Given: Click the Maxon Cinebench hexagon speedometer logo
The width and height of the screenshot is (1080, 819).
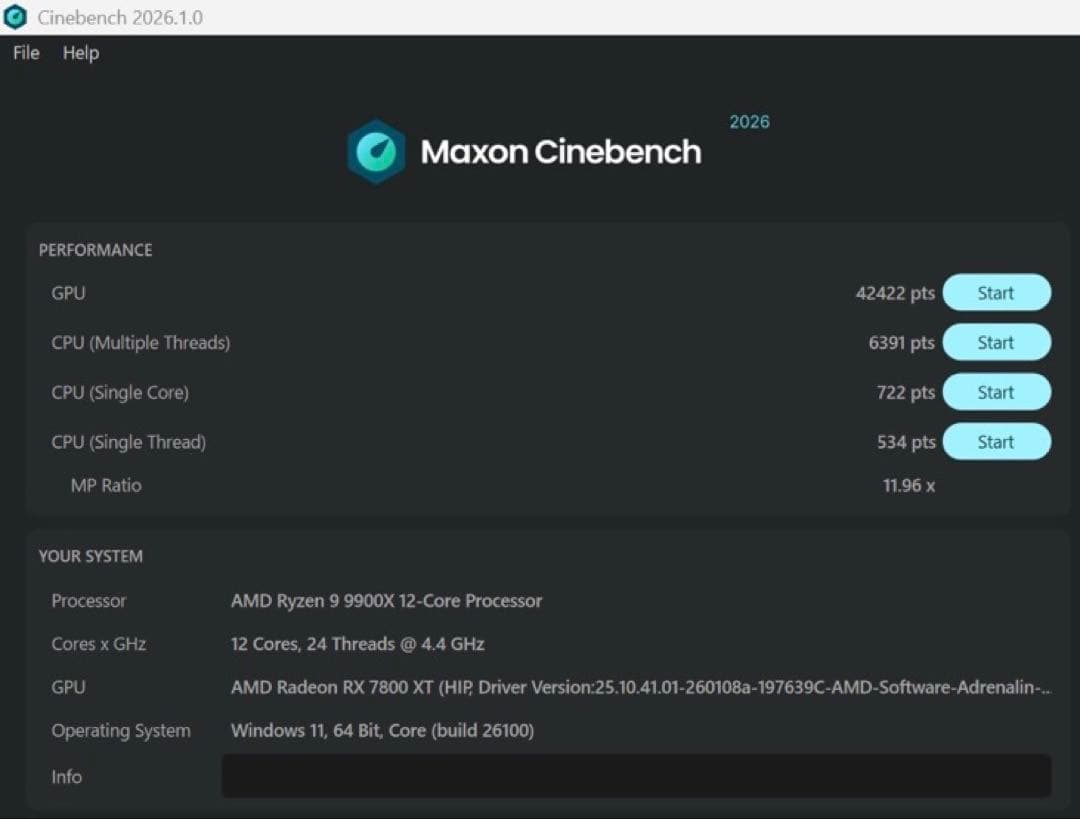Looking at the screenshot, I should click(376, 152).
